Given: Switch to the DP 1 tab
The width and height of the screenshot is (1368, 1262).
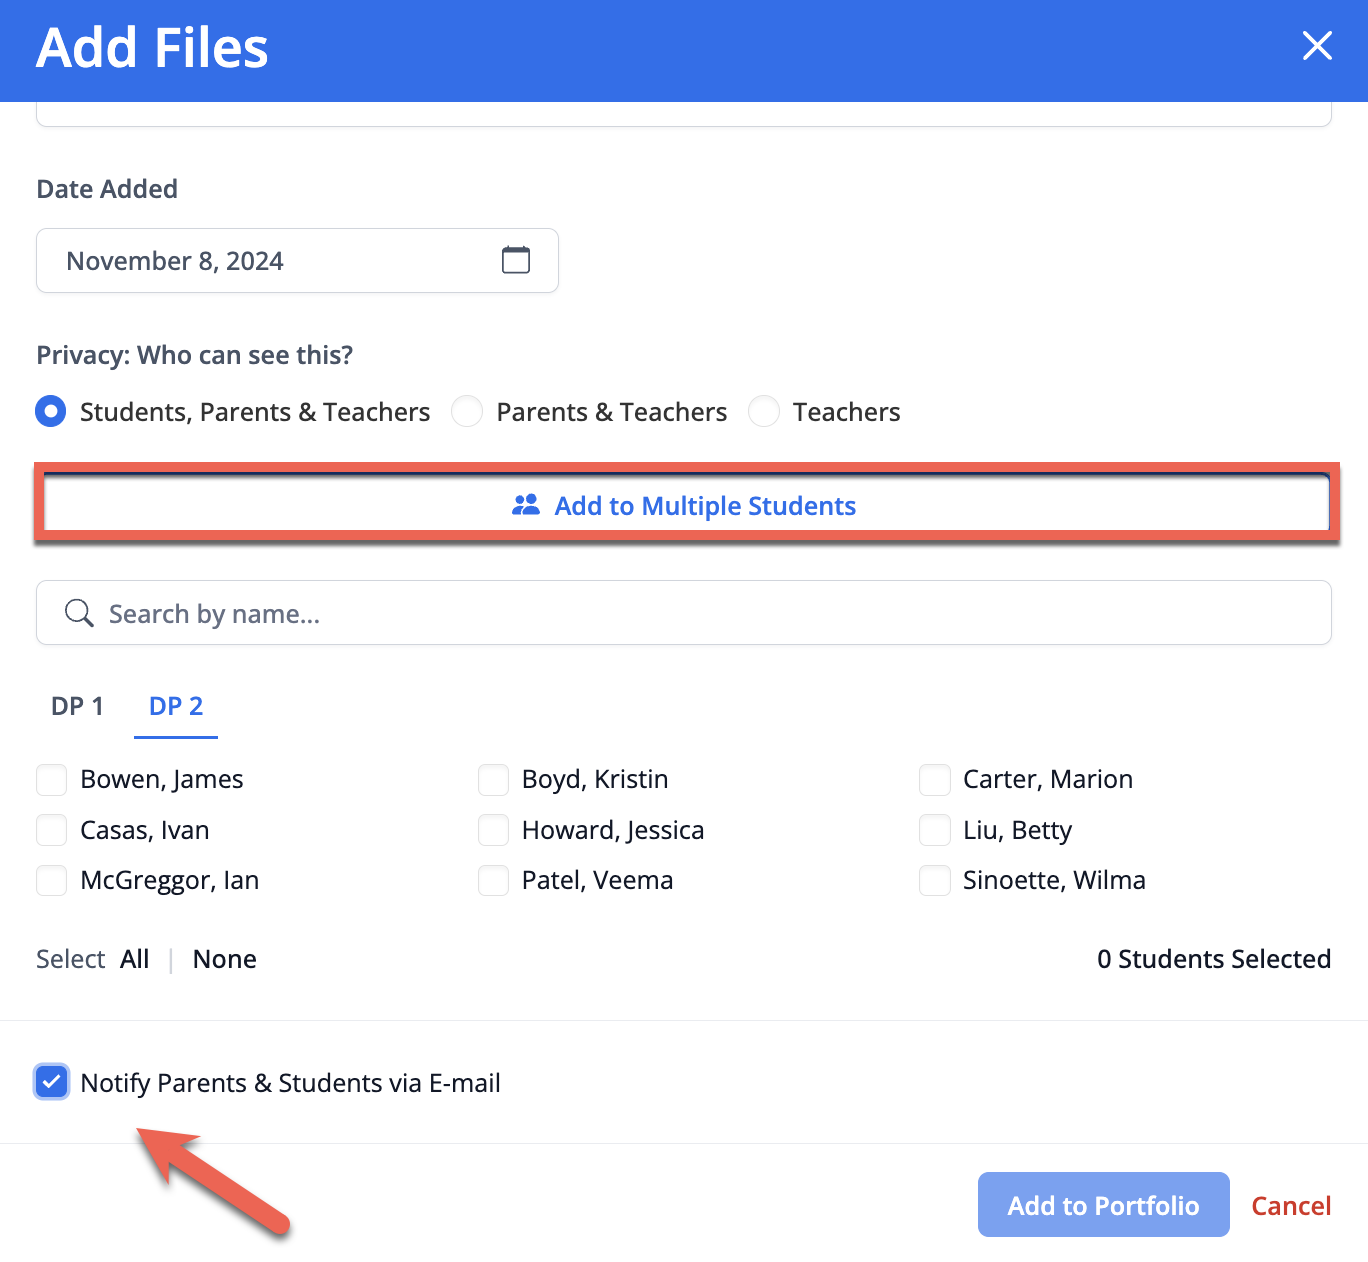Looking at the screenshot, I should pyautogui.click(x=77, y=706).
